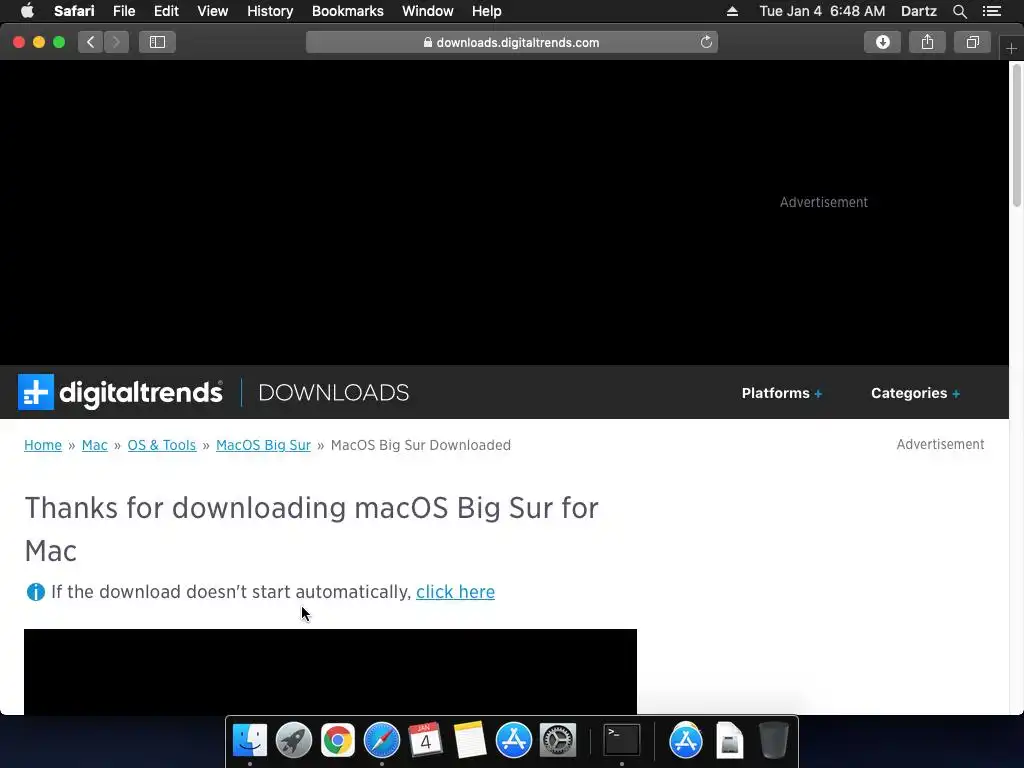Click the Safari compass icon in the Dock
The height and width of the screenshot is (768, 1024).
381,741
